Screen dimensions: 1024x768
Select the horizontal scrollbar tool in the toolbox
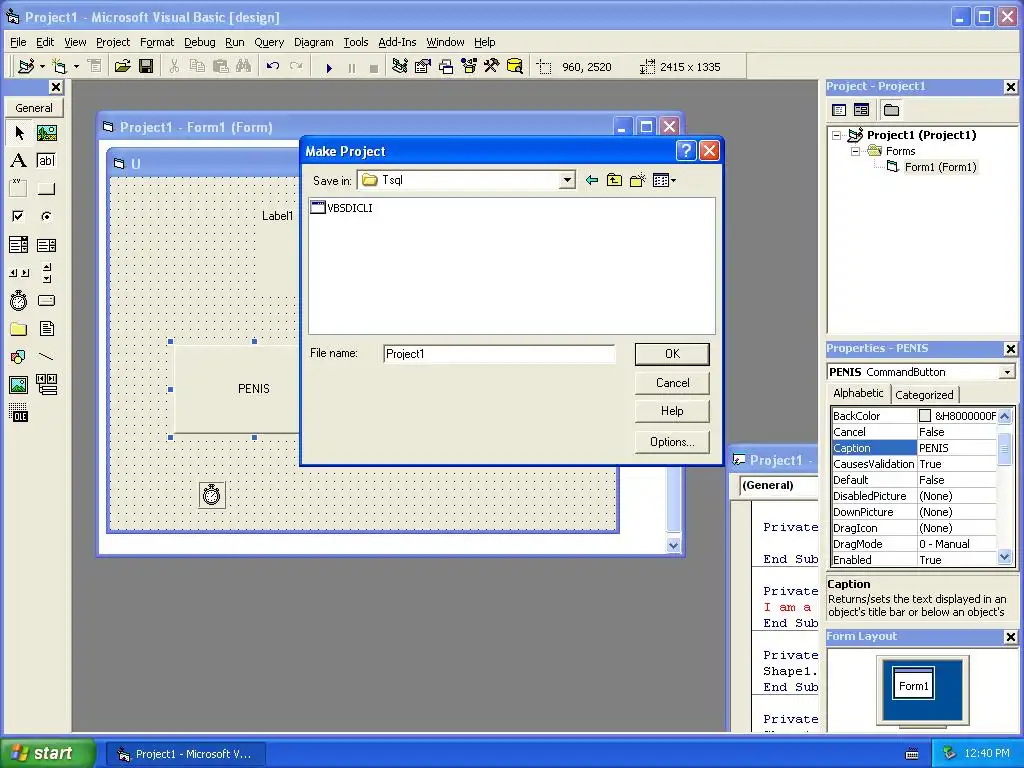19,272
